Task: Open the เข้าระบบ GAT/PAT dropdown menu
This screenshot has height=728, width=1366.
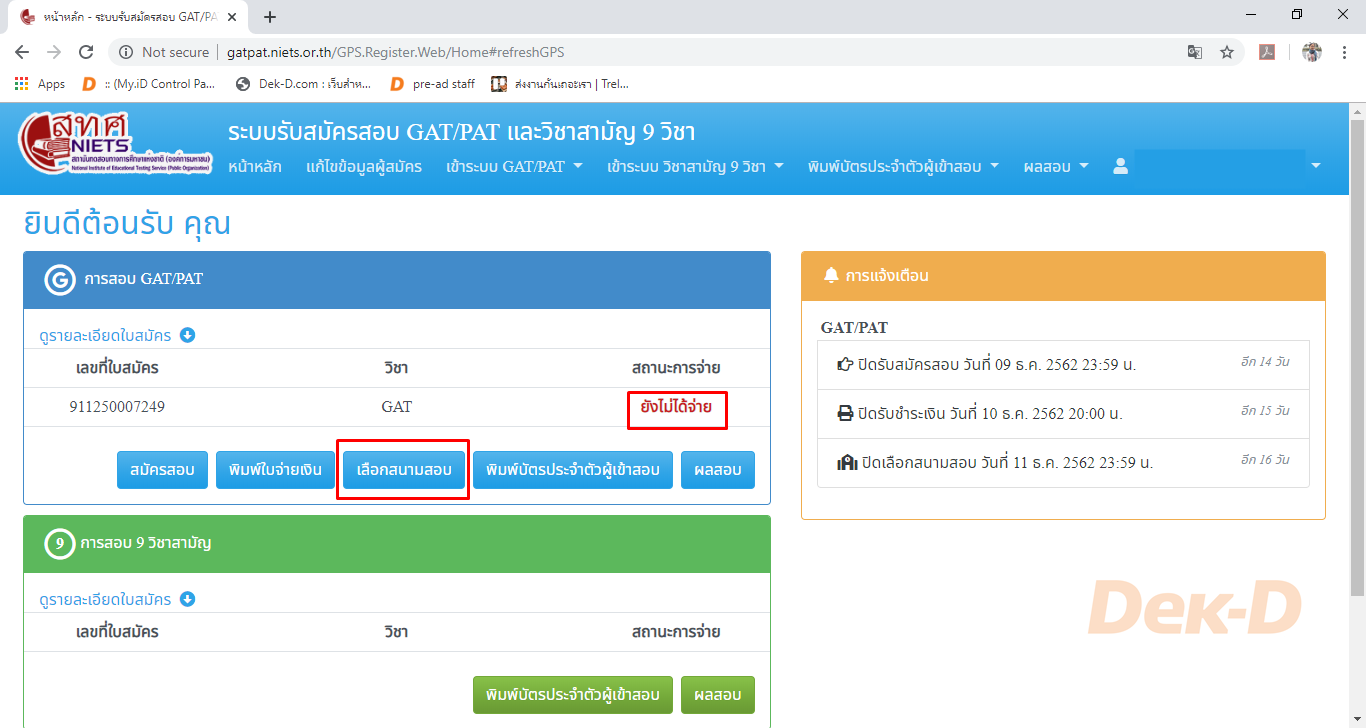Action: pos(514,166)
